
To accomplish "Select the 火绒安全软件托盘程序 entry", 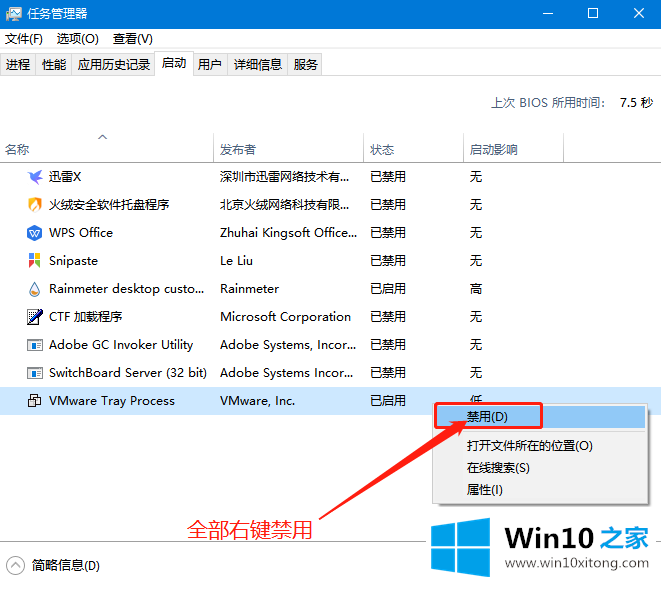I will pyautogui.click(x=109, y=205).
